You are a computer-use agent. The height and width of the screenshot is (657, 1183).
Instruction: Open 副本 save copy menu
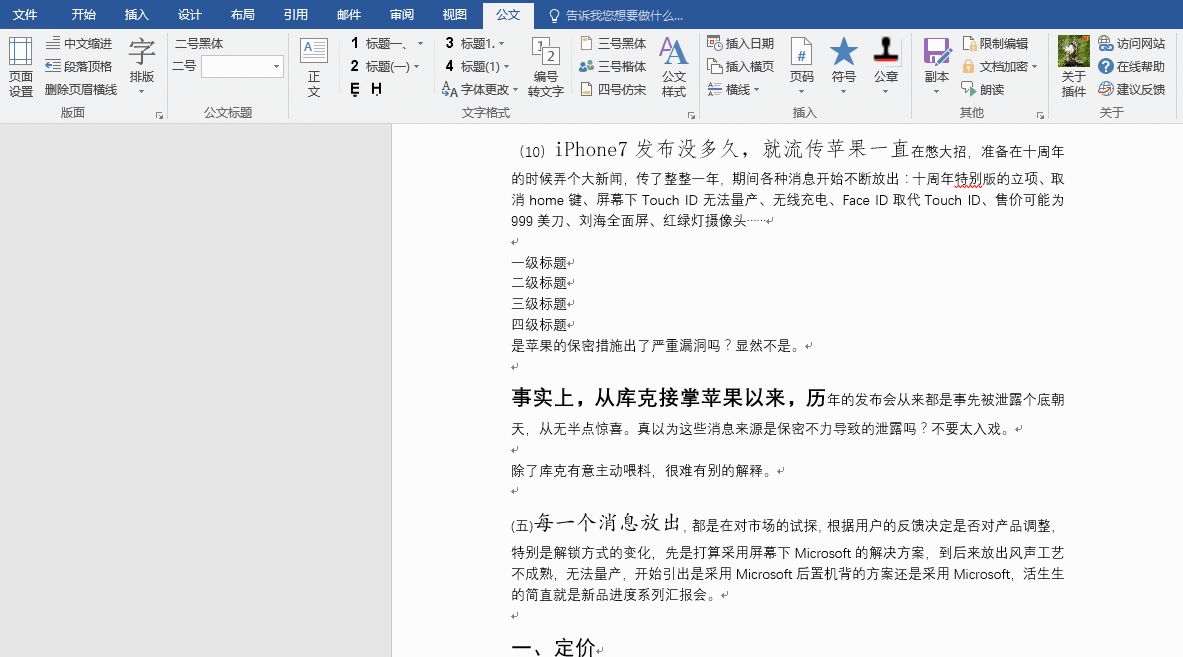click(936, 67)
